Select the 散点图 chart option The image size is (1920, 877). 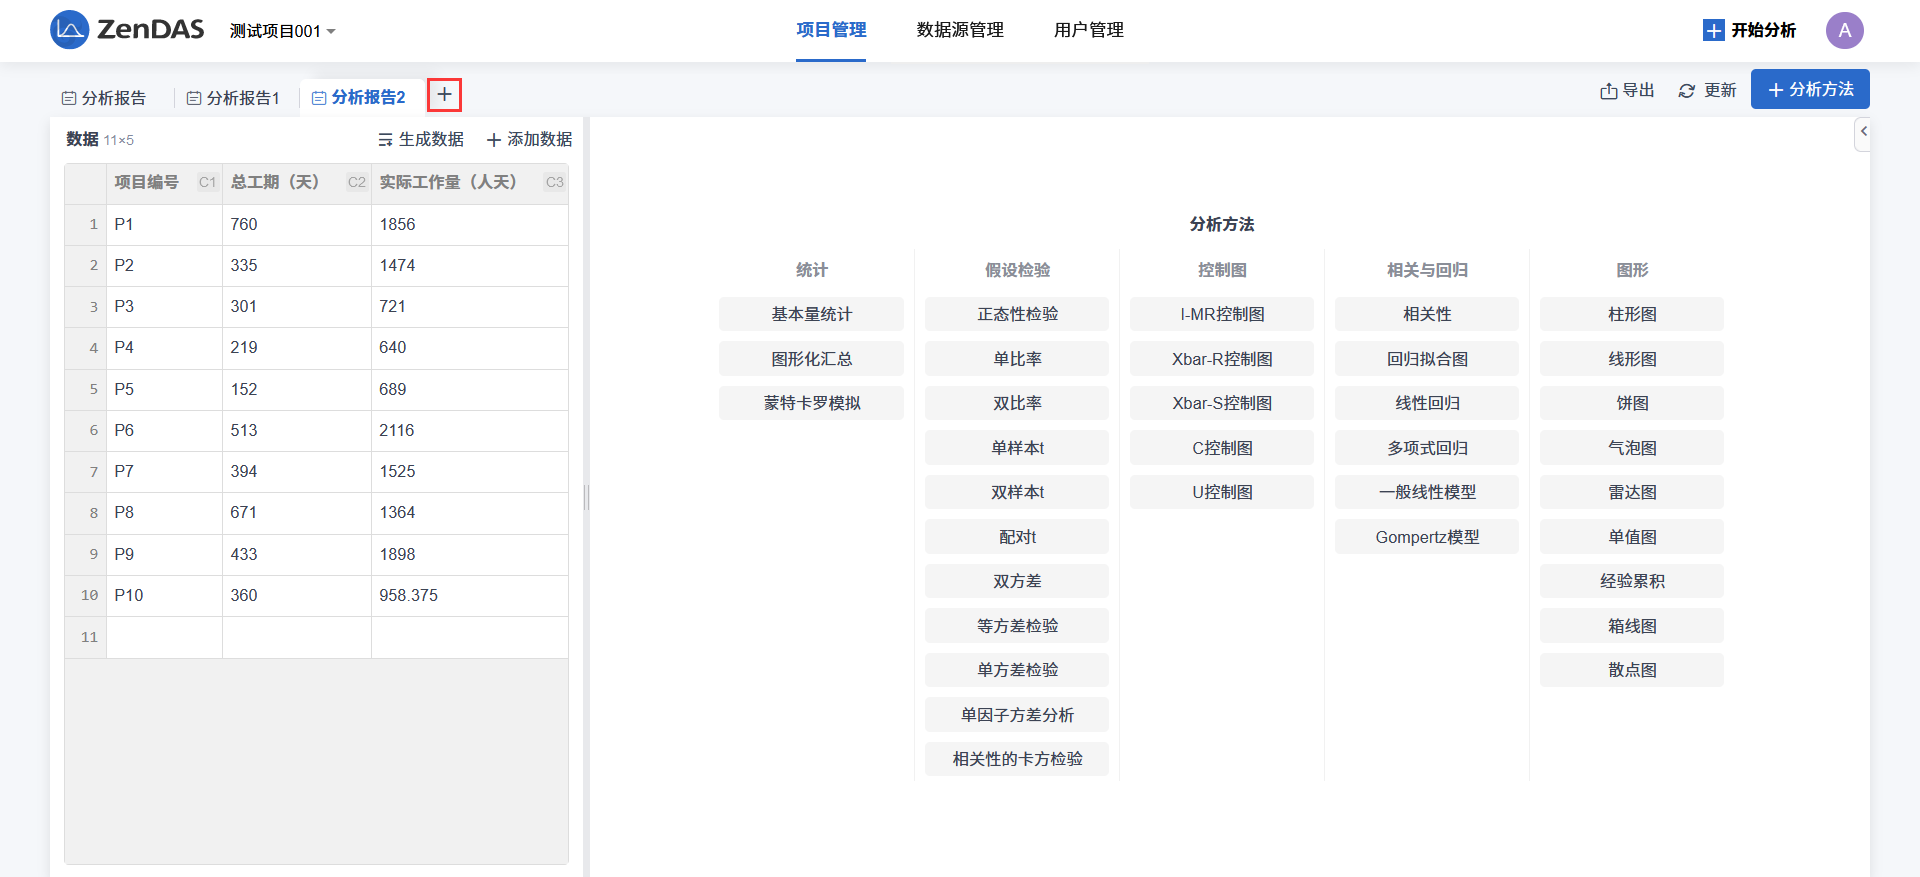coord(1631,670)
